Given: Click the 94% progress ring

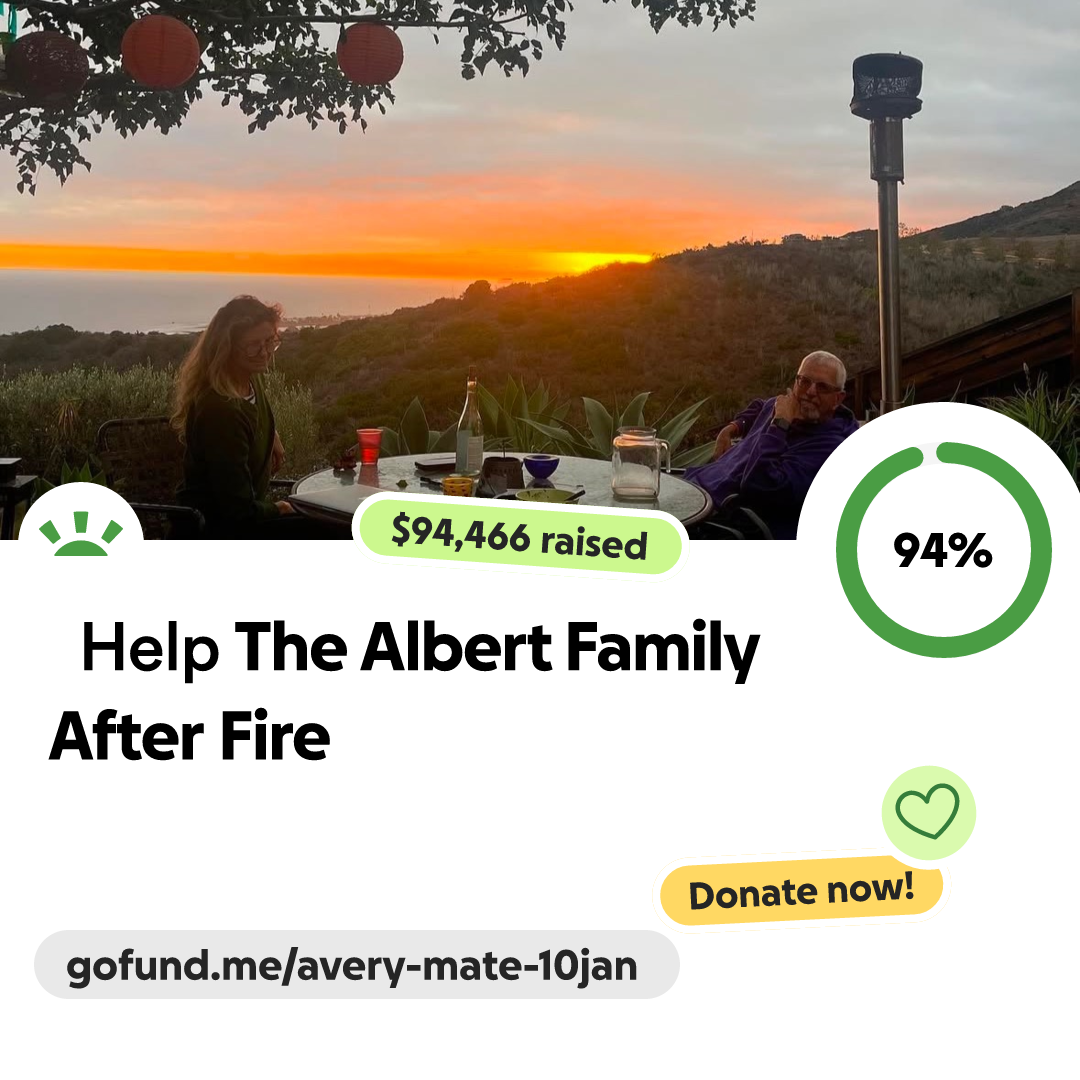Looking at the screenshot, I should [x=943, y=549].
